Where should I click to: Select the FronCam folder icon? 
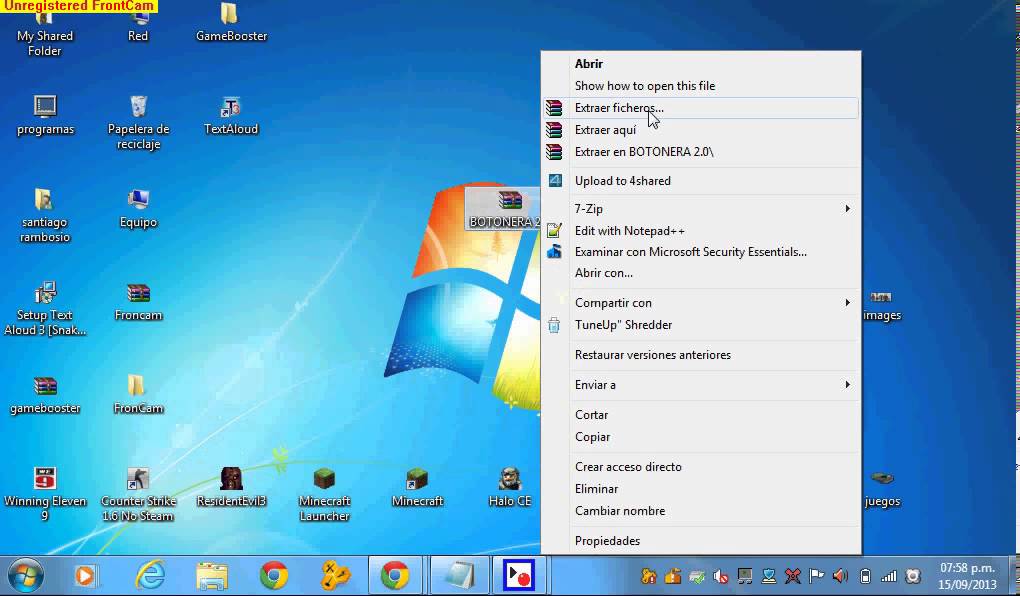pos(138,395)
